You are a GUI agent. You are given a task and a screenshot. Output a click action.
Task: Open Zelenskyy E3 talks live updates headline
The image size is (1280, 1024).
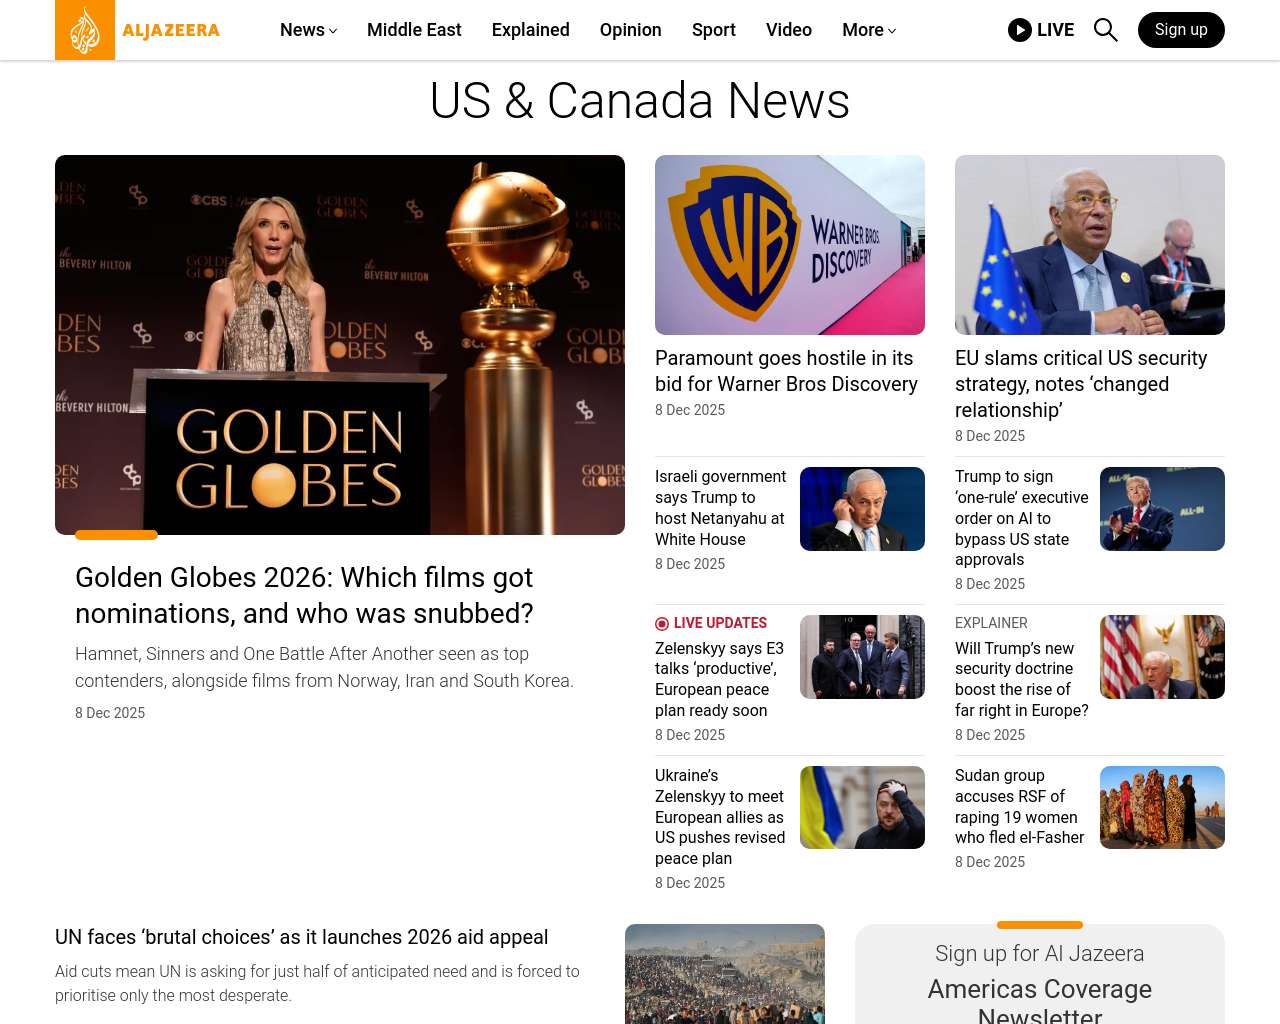[x=719, y=679]
